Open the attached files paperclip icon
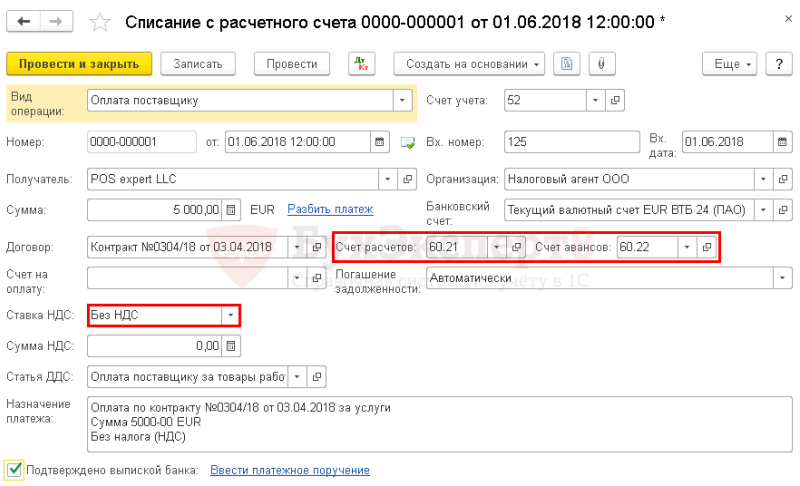The image size is (800, 486). point(602,64)
